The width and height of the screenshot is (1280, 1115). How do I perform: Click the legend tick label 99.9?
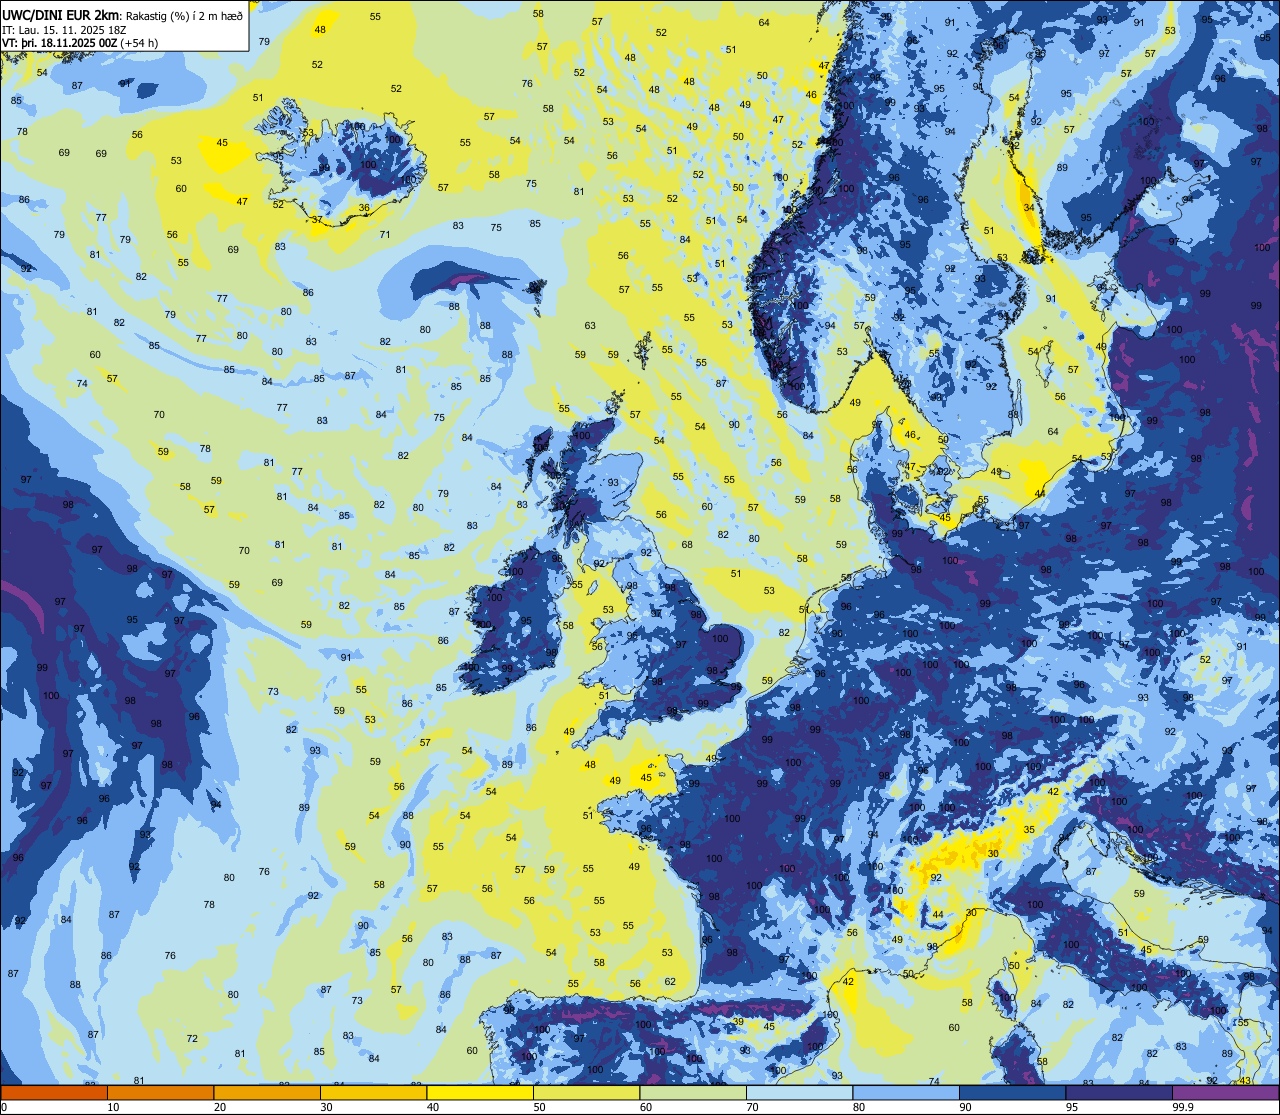point(1184,1107)
